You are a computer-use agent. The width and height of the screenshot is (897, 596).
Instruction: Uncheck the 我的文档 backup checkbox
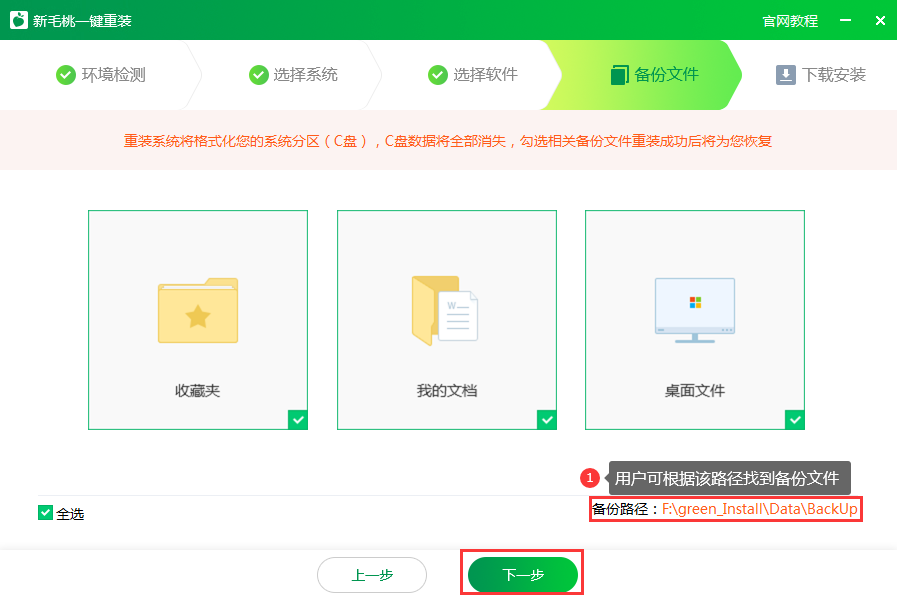(x=547, y=420)
